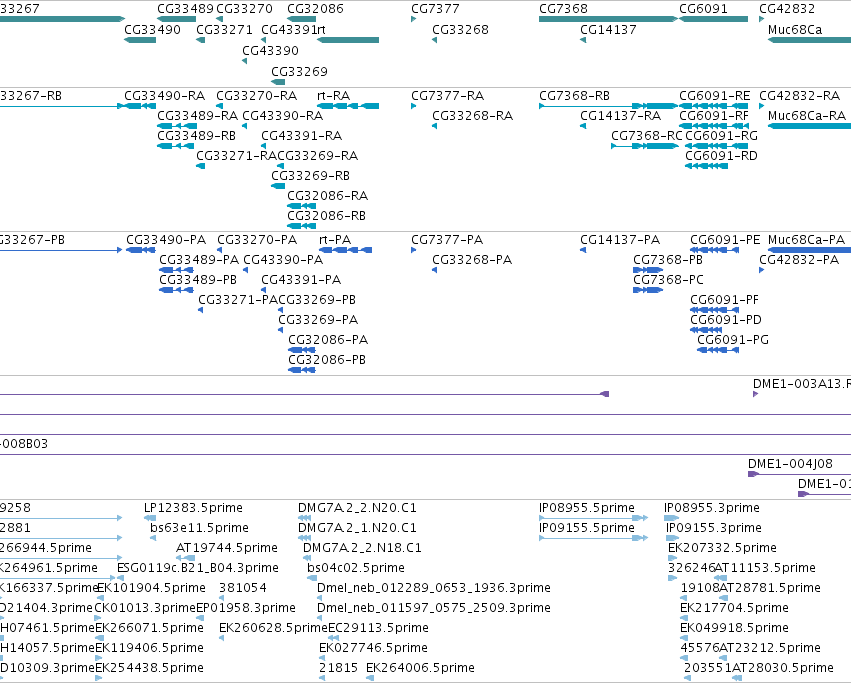
Task: Click the LP12383.5prime EST label
Action: (193, 508)
